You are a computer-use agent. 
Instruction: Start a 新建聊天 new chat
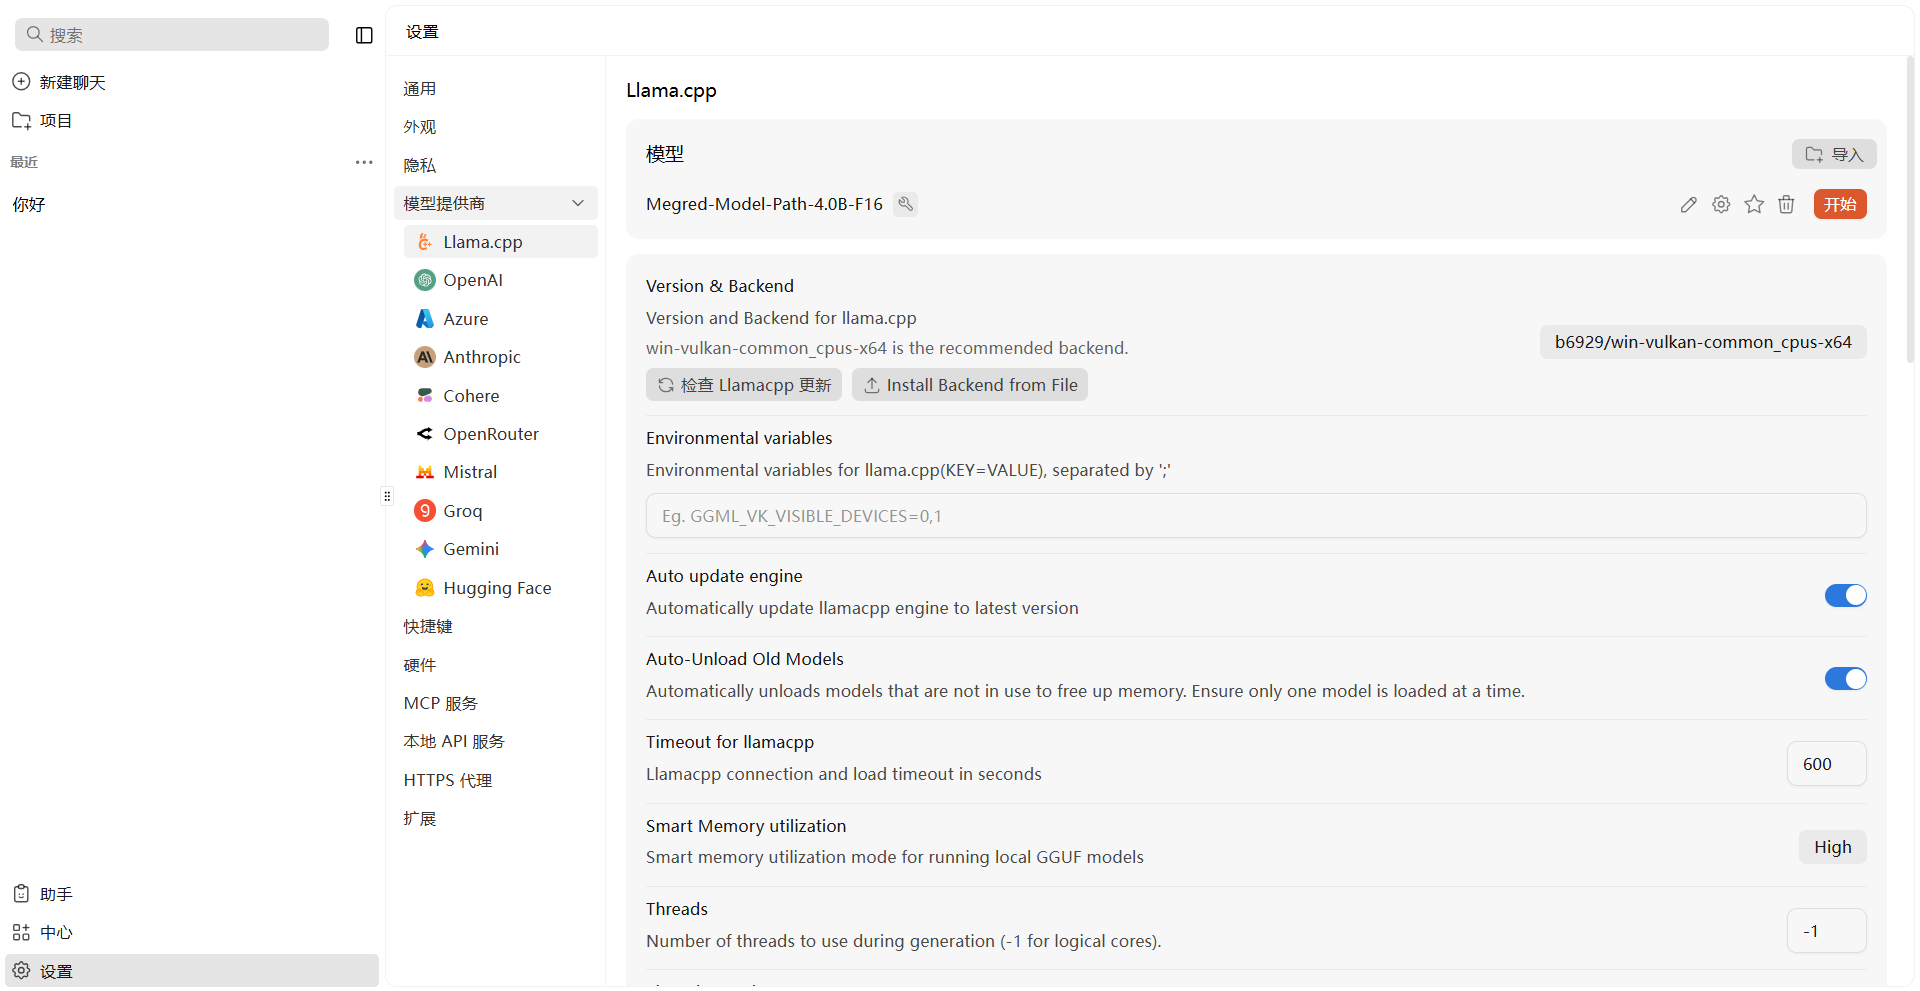[x=73, y=82]
